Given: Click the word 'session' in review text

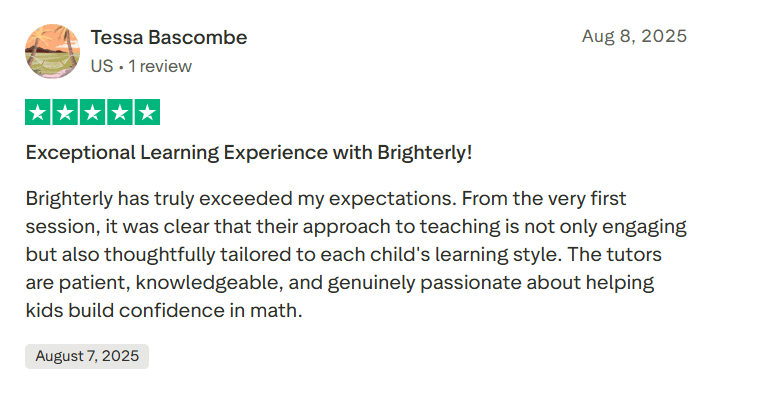Looking at the screenshot, I should click(58, 226).
